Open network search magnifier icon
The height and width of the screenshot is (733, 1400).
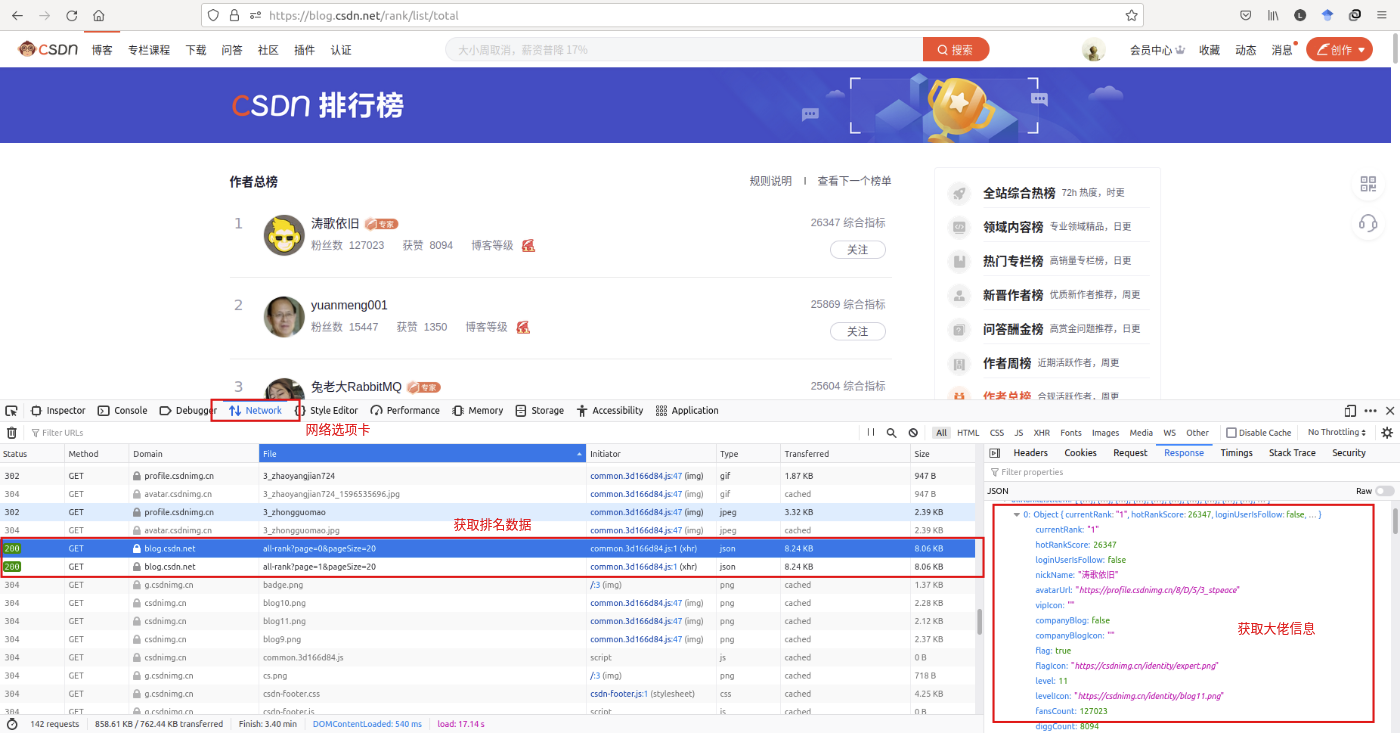click(891, 433)
